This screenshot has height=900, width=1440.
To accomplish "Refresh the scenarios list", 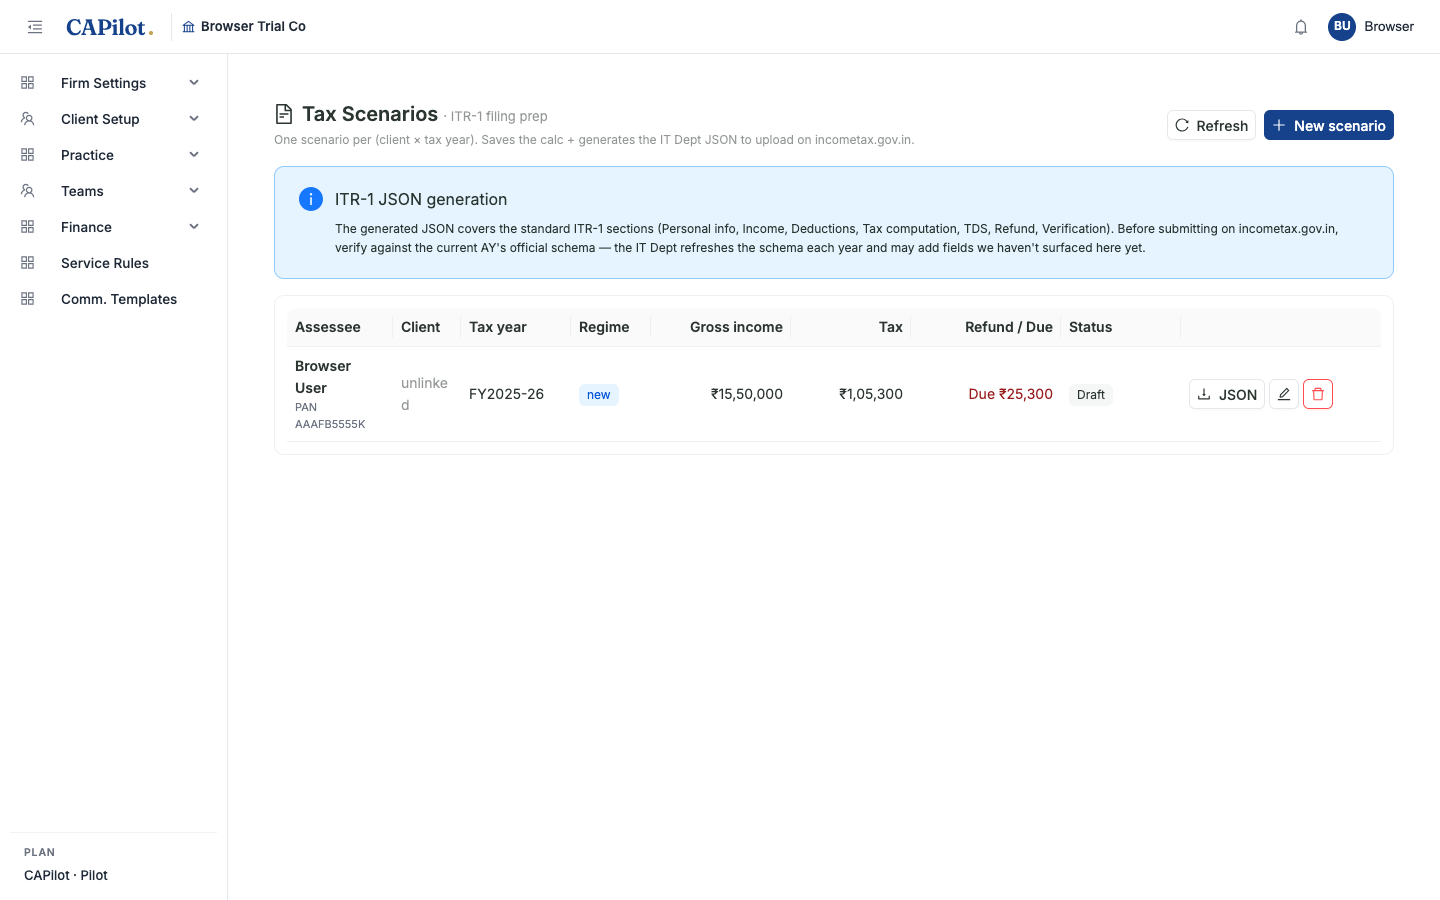I will [x=1211, y=125].
